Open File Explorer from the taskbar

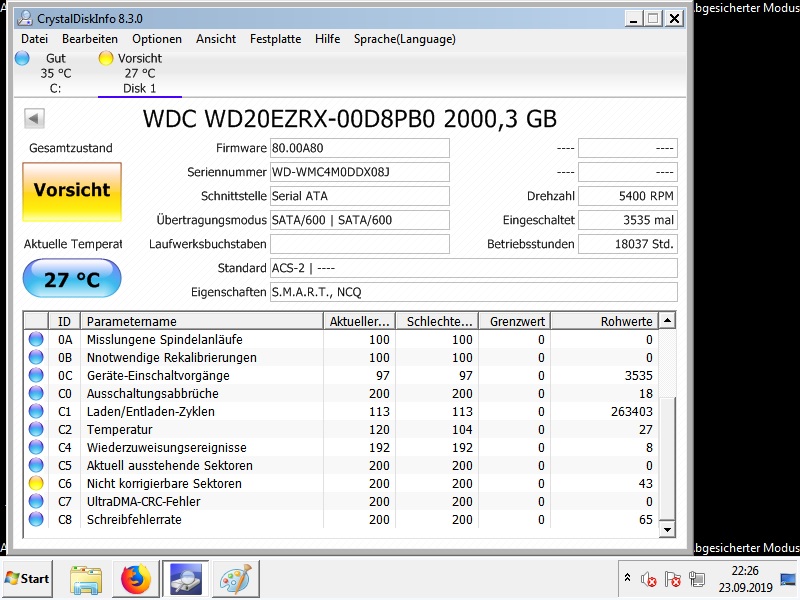pos(86,580)
